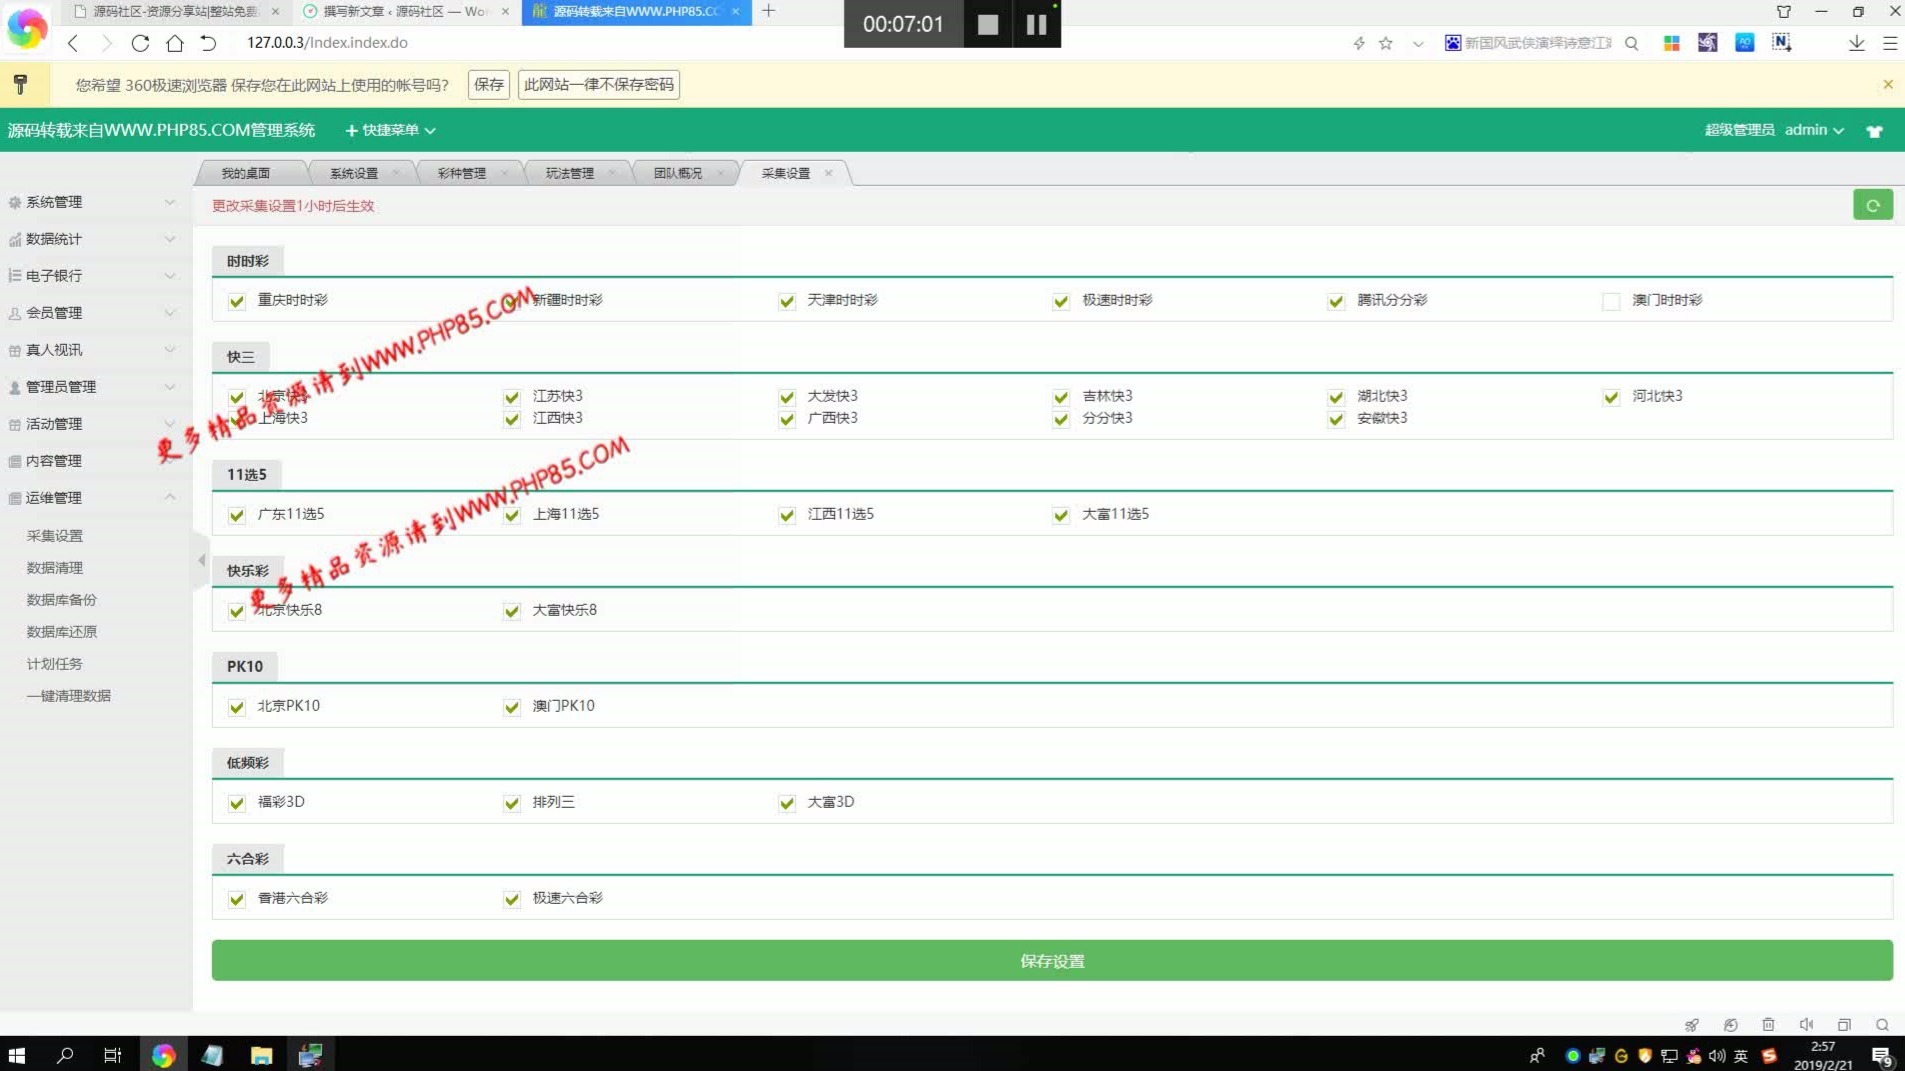Expand 管理员管理 sidebar menu

click(95, 387)
